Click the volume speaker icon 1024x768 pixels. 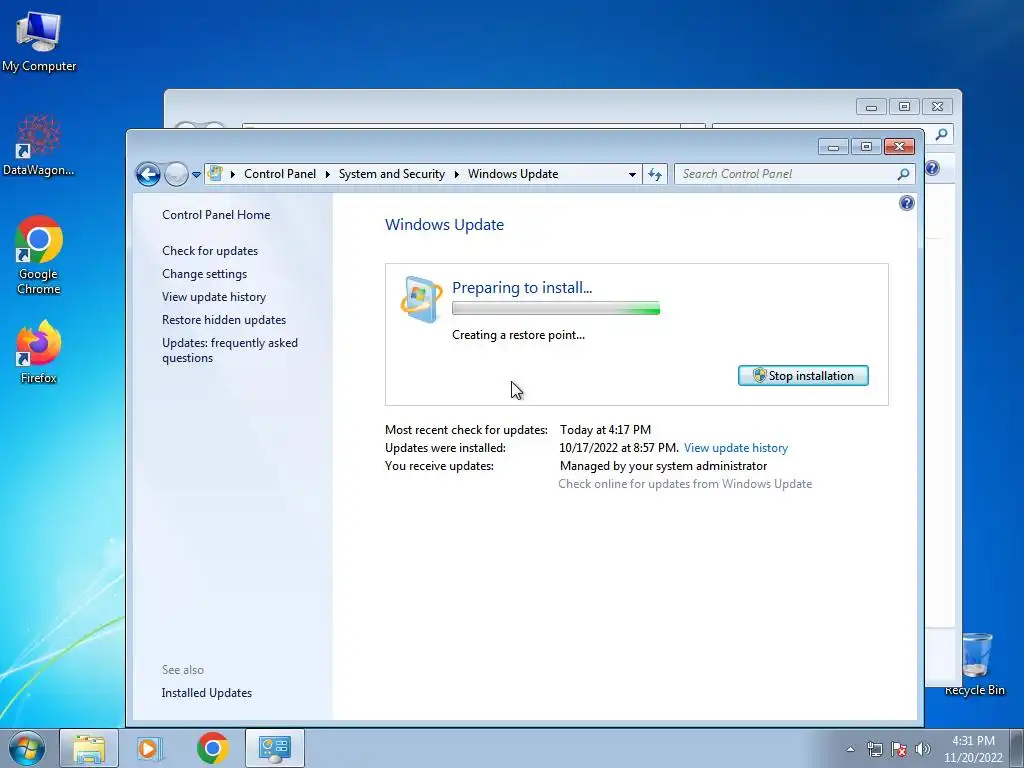click(x=923, y=749)
